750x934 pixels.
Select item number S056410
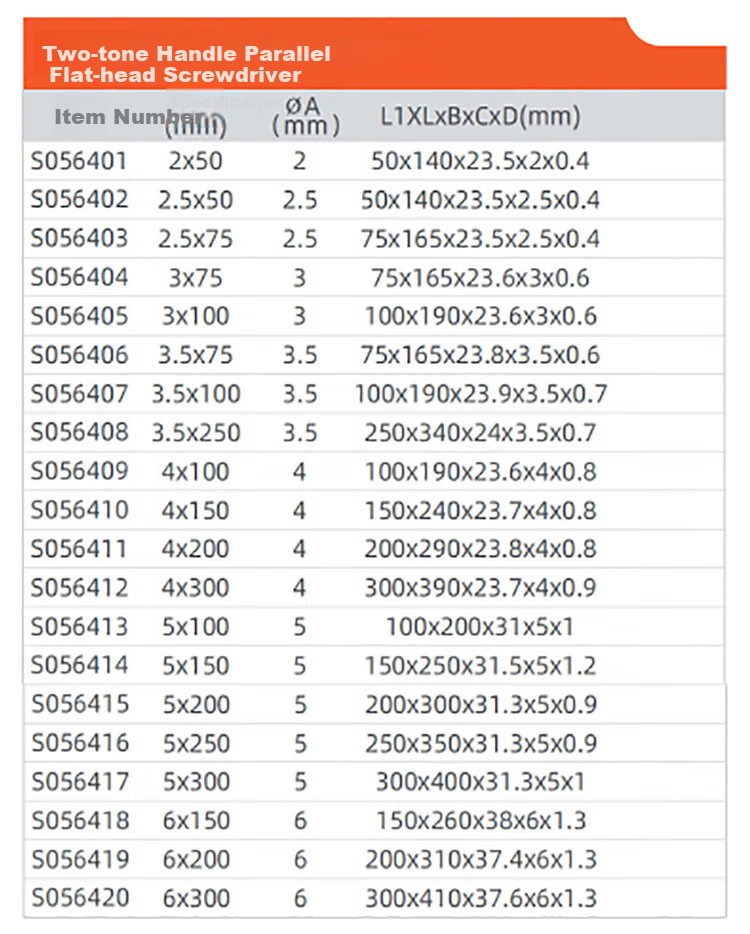[79, 510]
